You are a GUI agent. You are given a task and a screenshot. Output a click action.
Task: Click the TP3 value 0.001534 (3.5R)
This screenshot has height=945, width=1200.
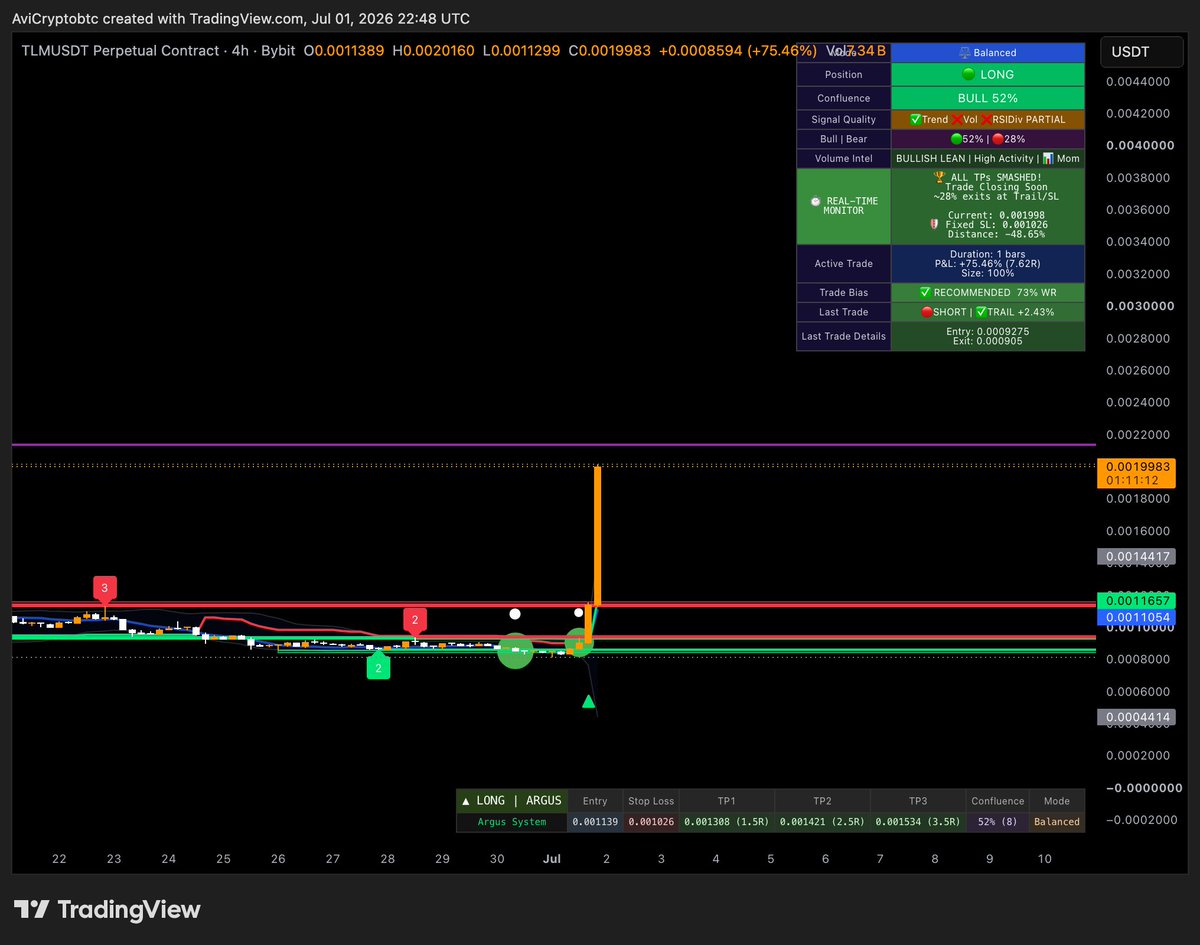coord(918,822)
